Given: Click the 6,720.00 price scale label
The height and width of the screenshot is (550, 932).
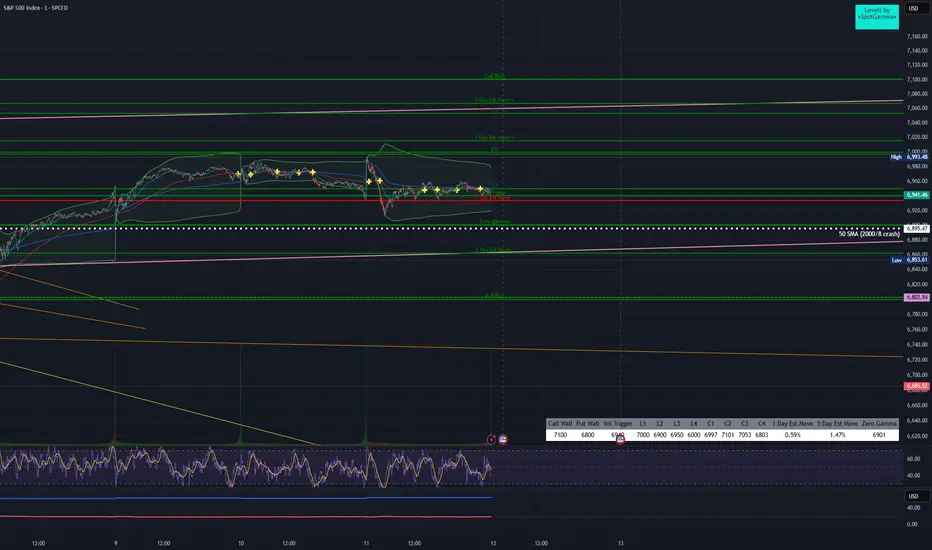Looking at the screenshot, I should click(917, 360).
